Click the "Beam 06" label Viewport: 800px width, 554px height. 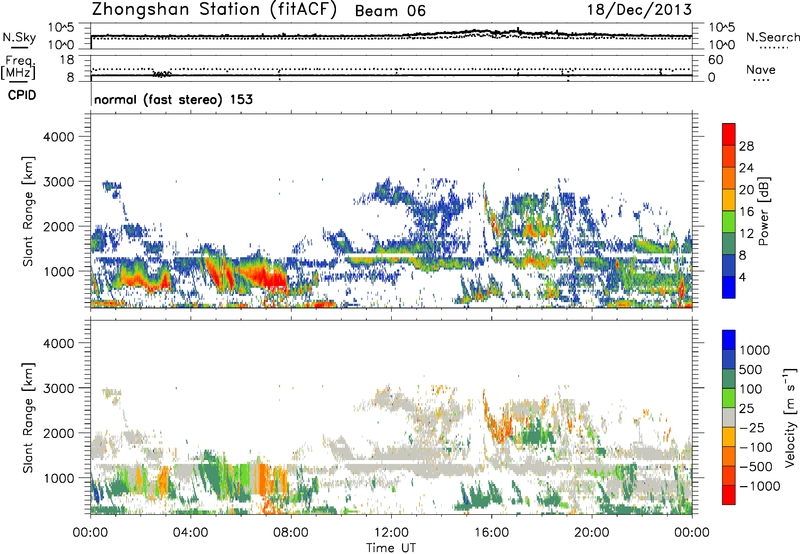point(390,11)
